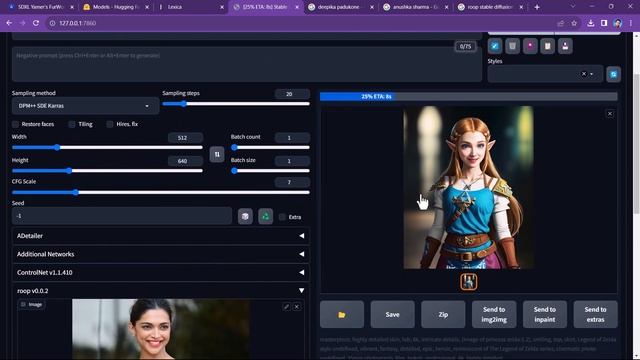Screen dimensions: 640x360
Task: Expand ControlNet v1.1.410 section
Action: (x=160, y=272)
